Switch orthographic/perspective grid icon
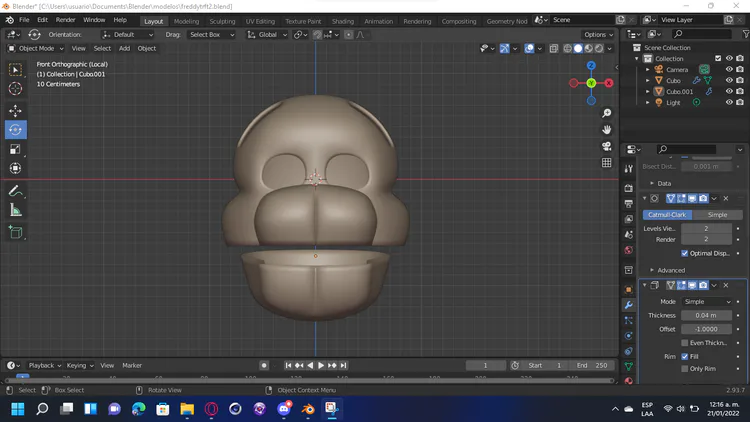Screen dimensions: 750x422 coord(607,163)
